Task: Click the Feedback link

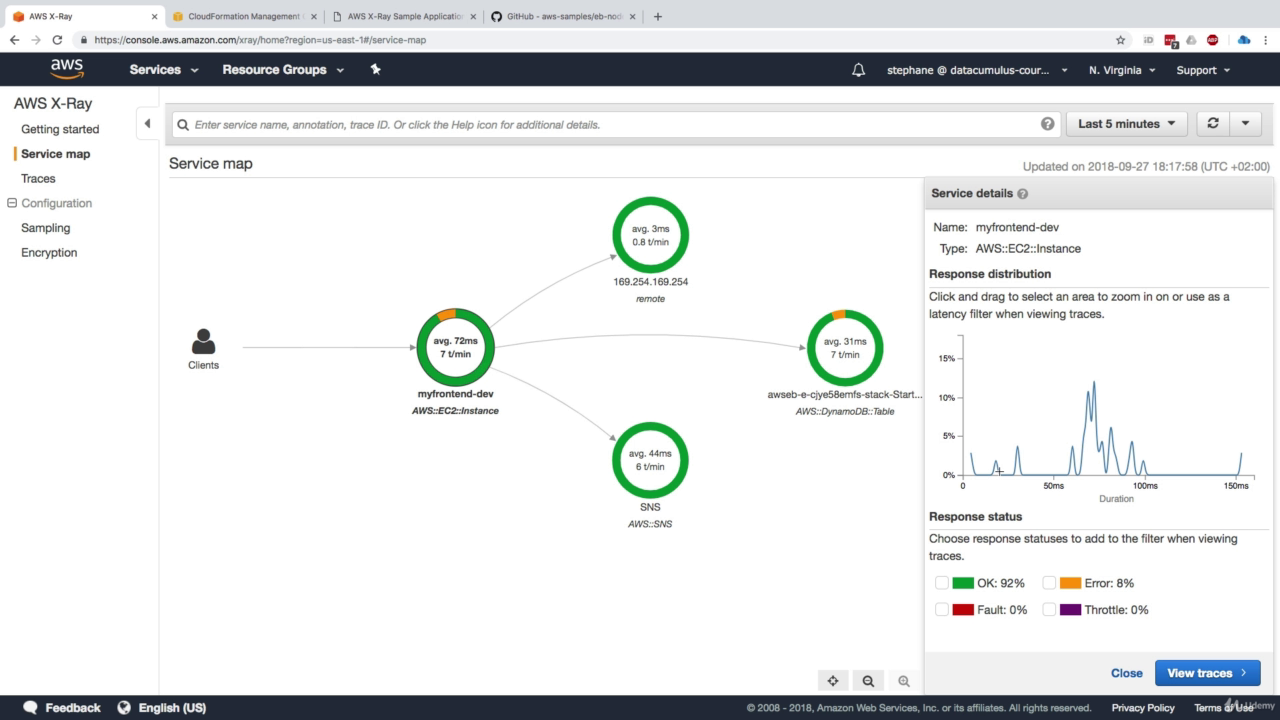Action: coord(73,708)
